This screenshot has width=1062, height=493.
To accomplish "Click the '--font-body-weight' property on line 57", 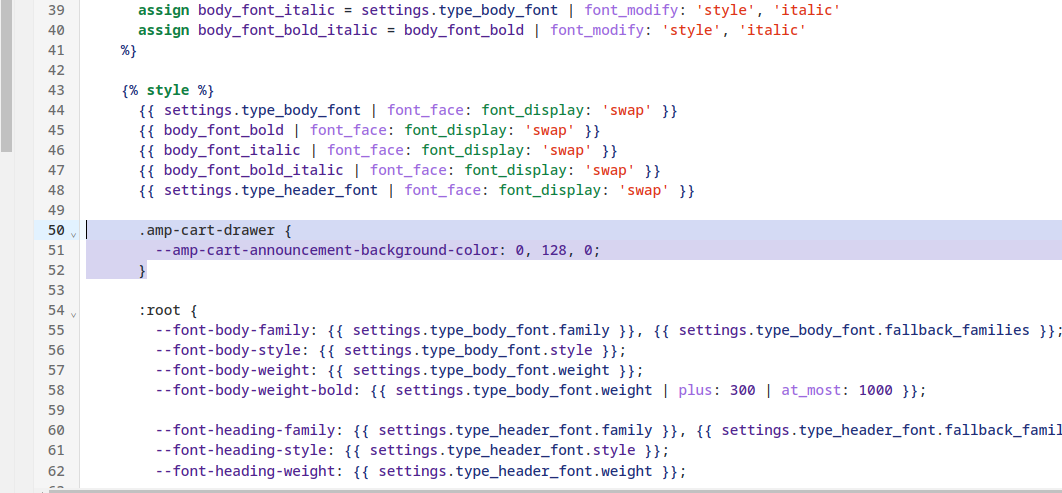I will coord(232,370).
